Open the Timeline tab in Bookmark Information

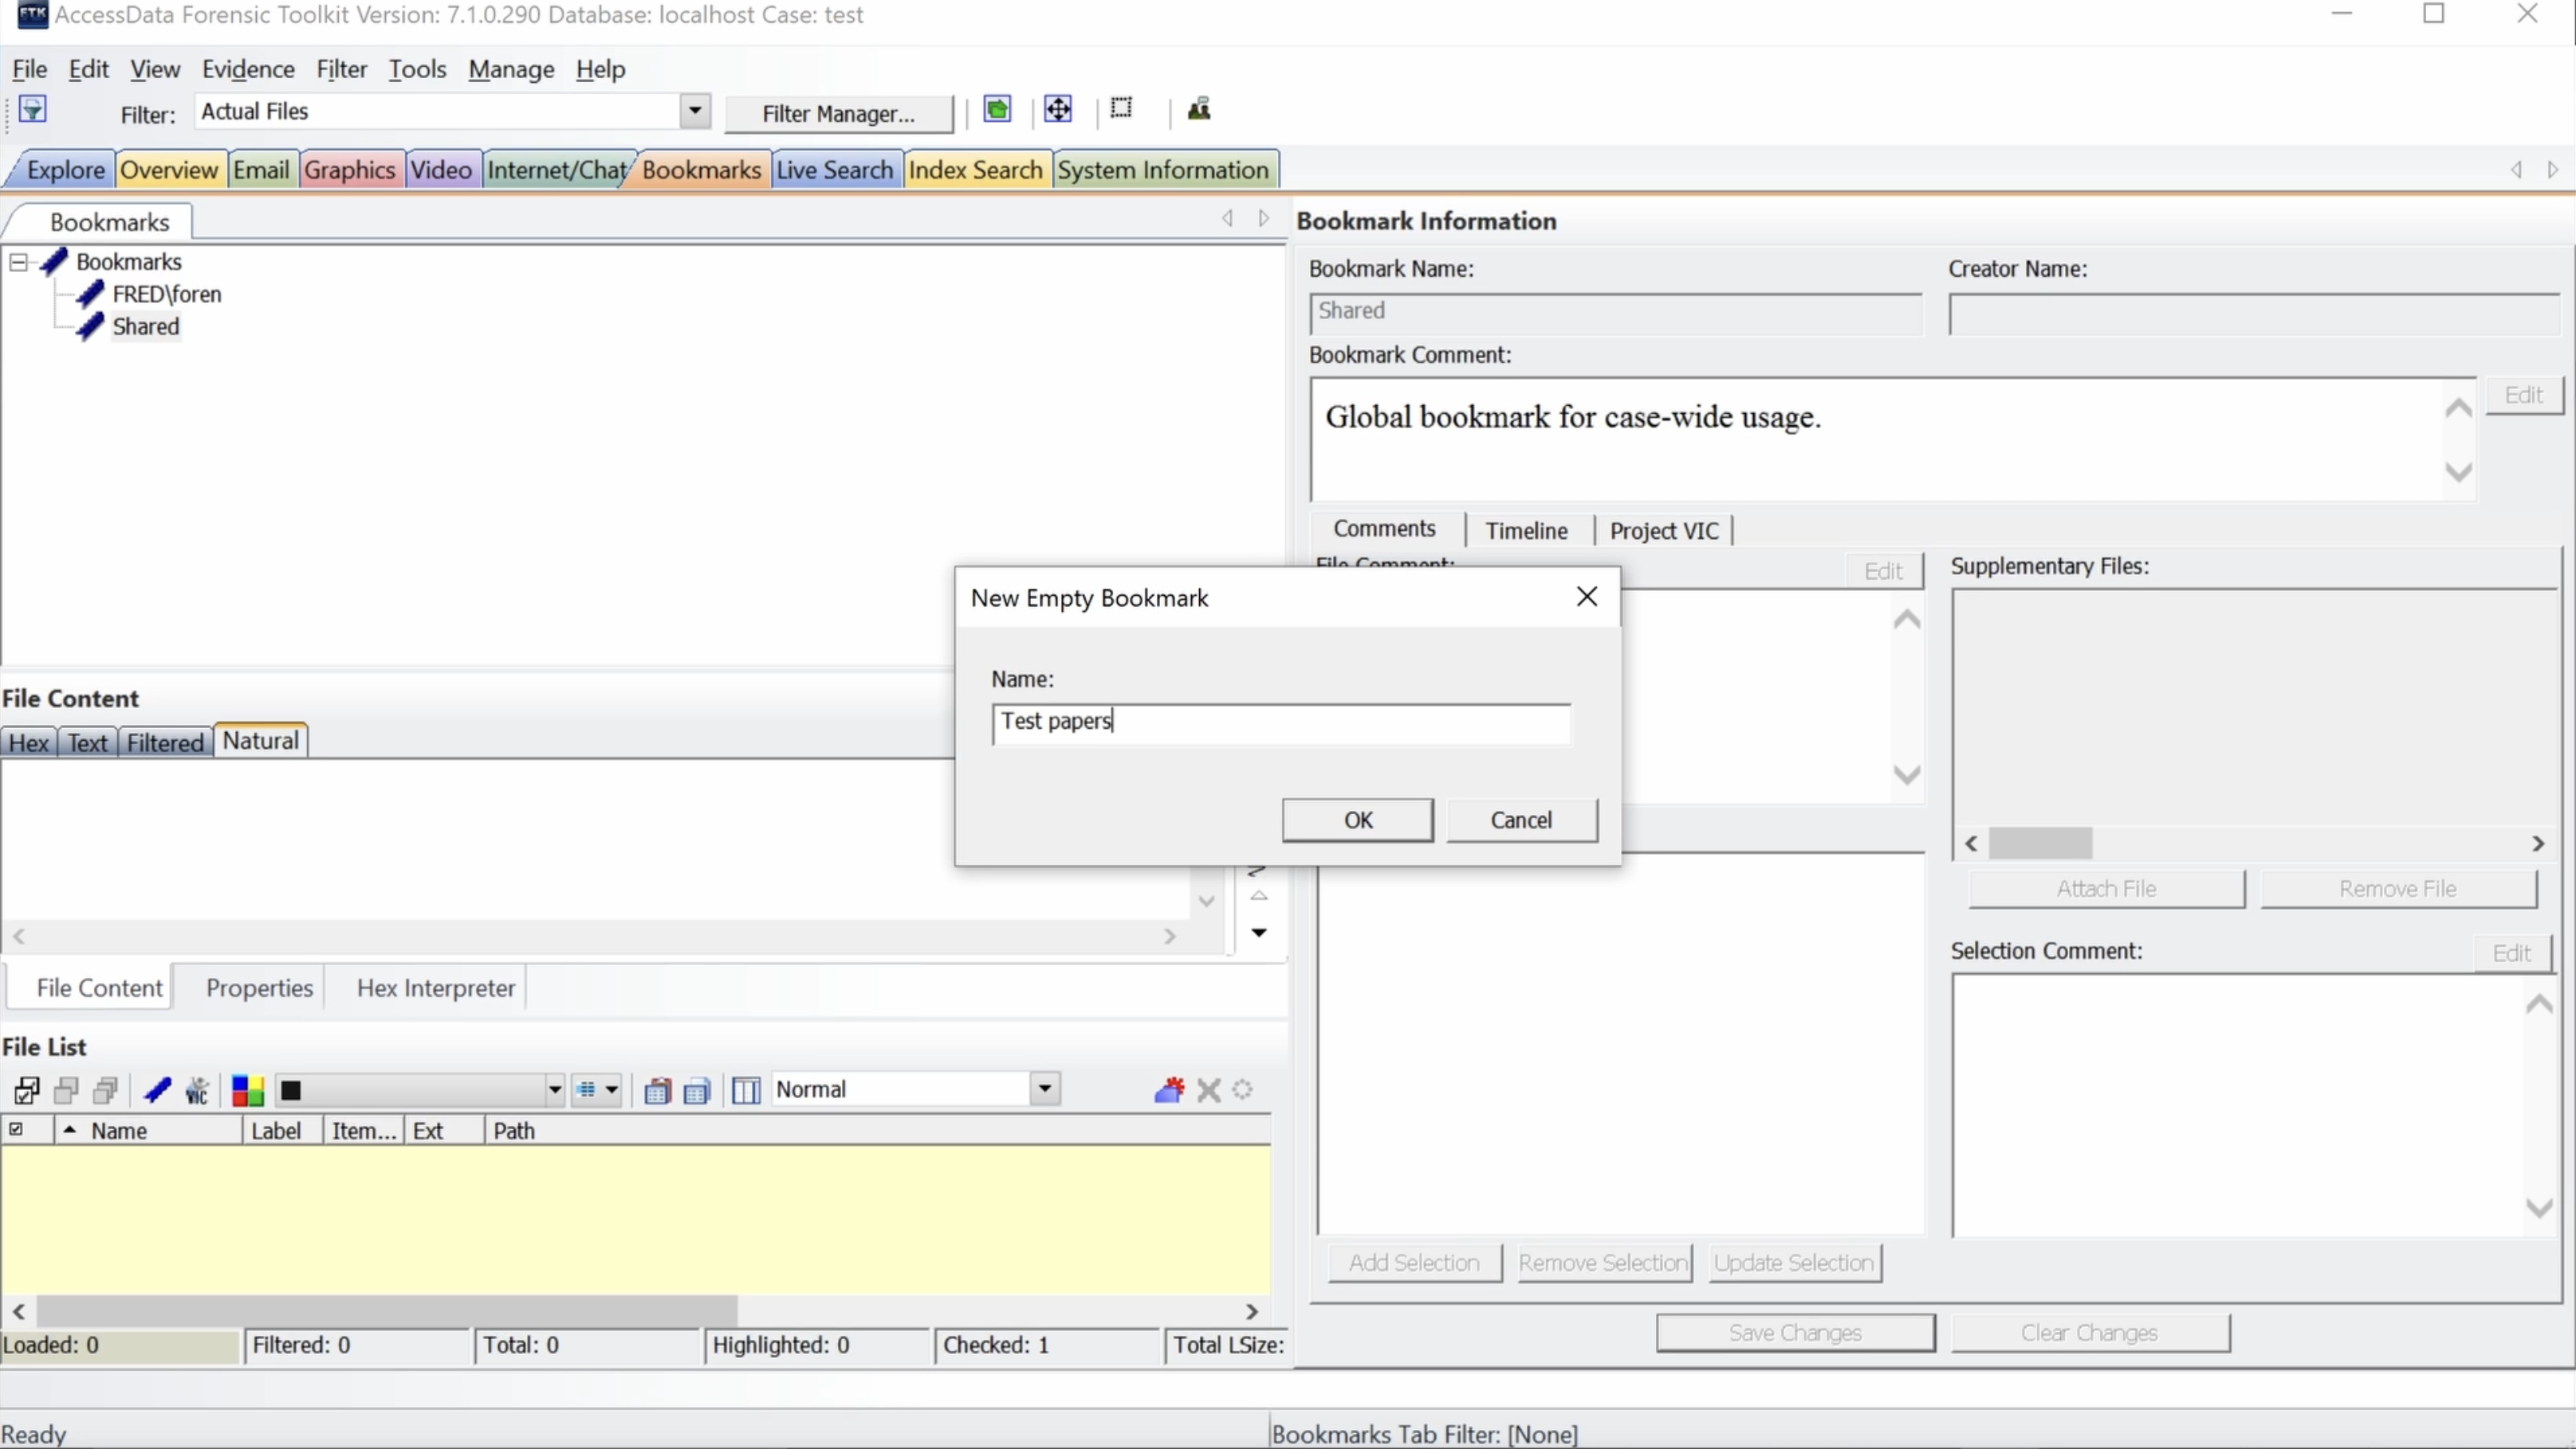(1526, 530)
